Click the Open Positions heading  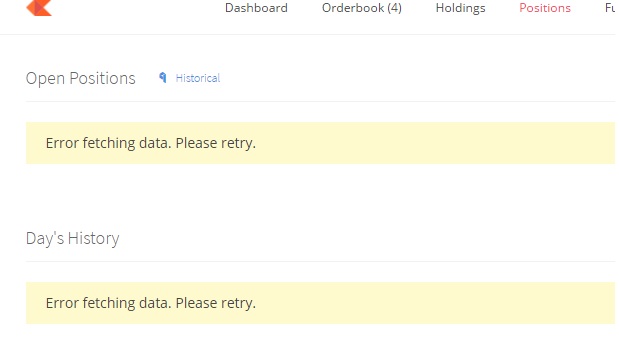81,79
